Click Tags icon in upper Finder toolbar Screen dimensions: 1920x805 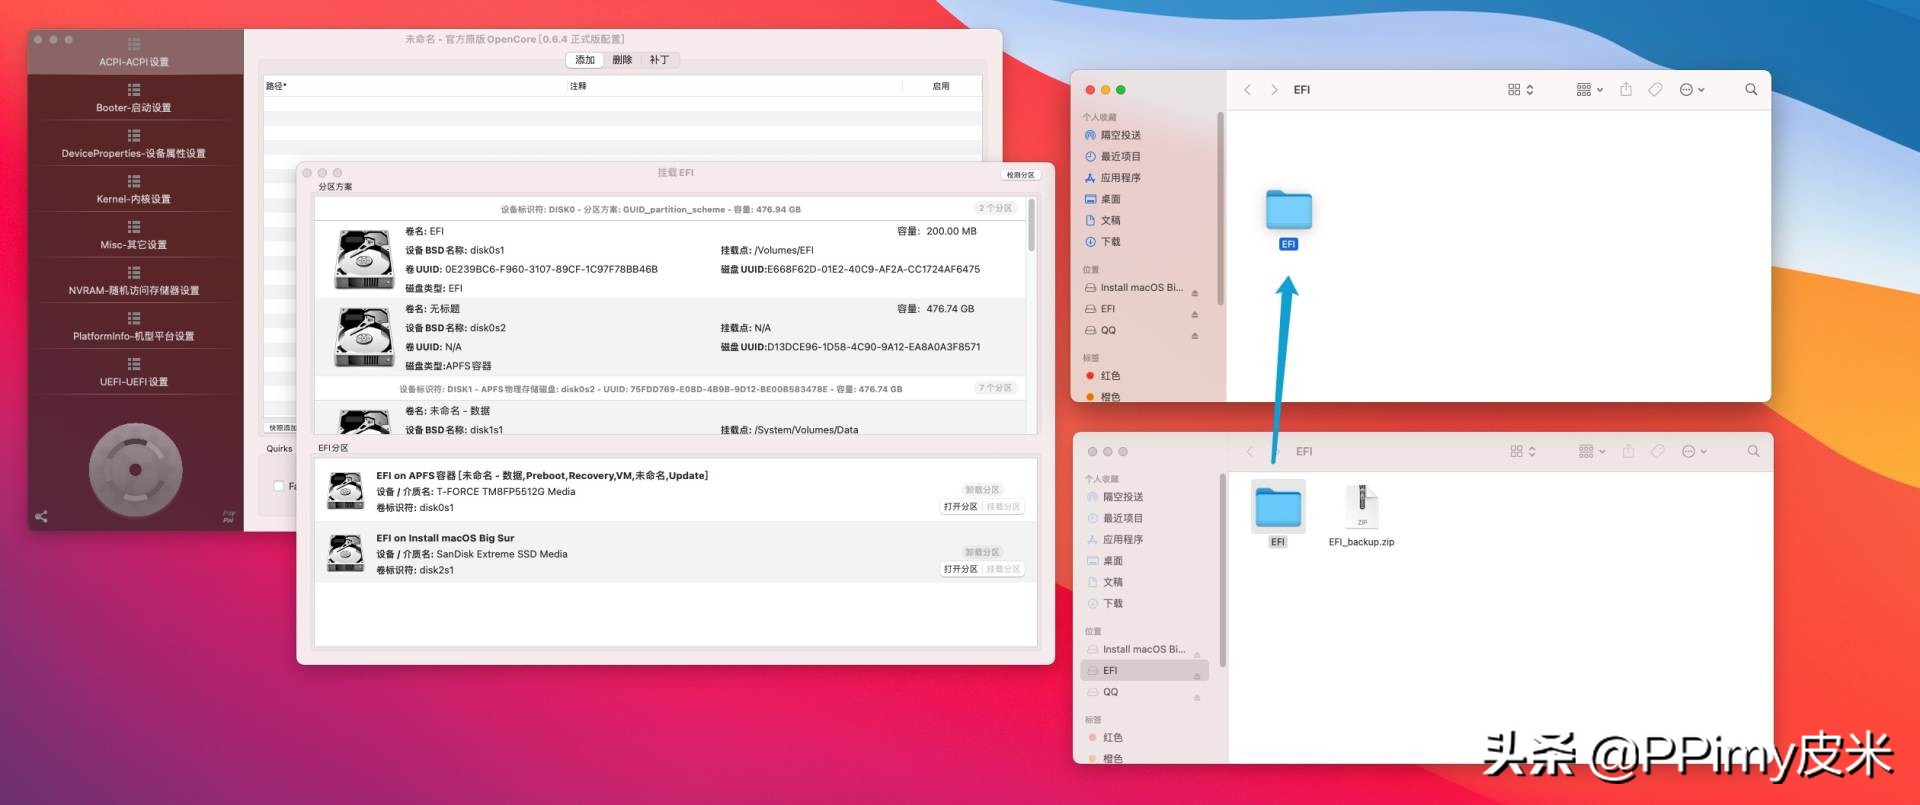1655,90
